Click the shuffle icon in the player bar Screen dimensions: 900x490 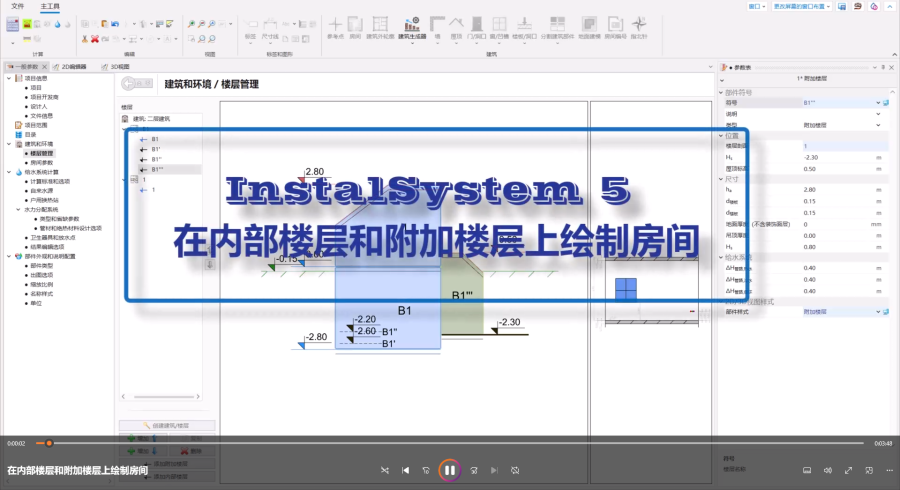click(x=385, y=469)
